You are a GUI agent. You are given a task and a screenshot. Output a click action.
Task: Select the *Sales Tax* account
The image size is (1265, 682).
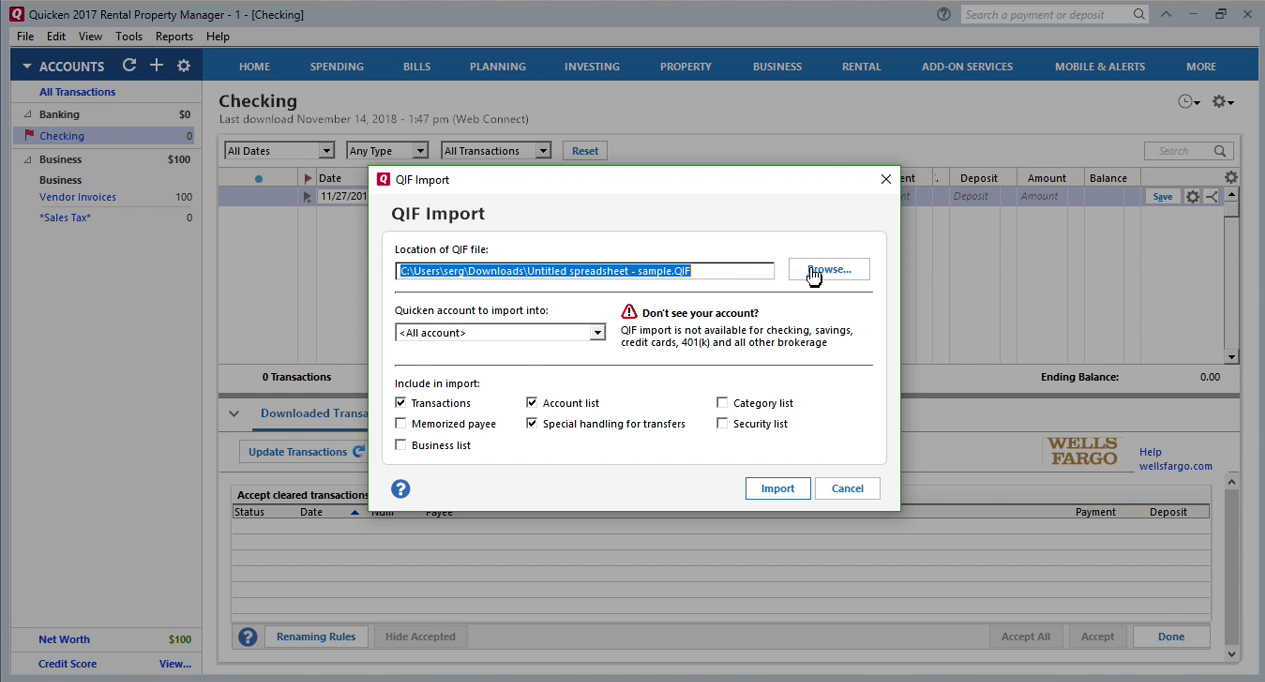click(x=65, y=217)
